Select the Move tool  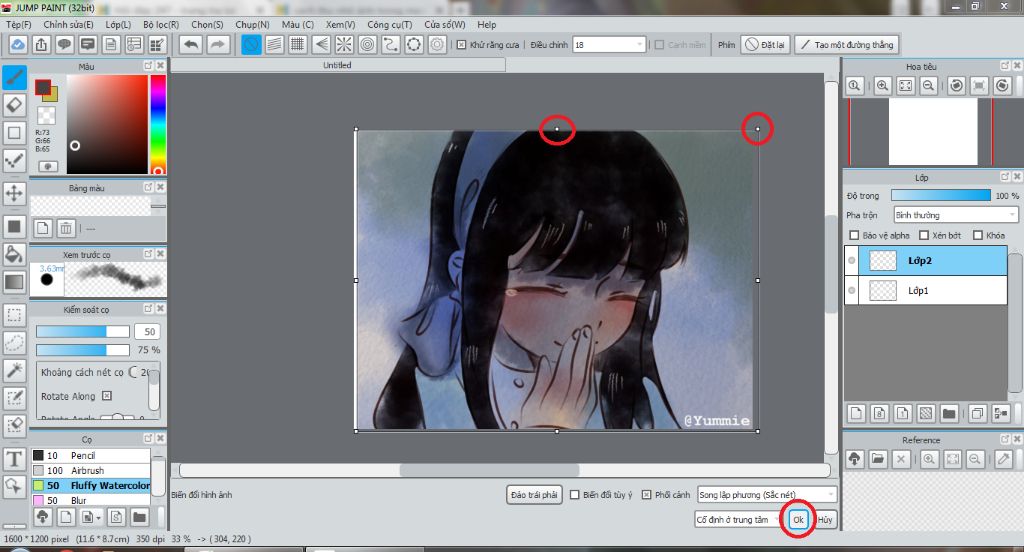[14, 193]
